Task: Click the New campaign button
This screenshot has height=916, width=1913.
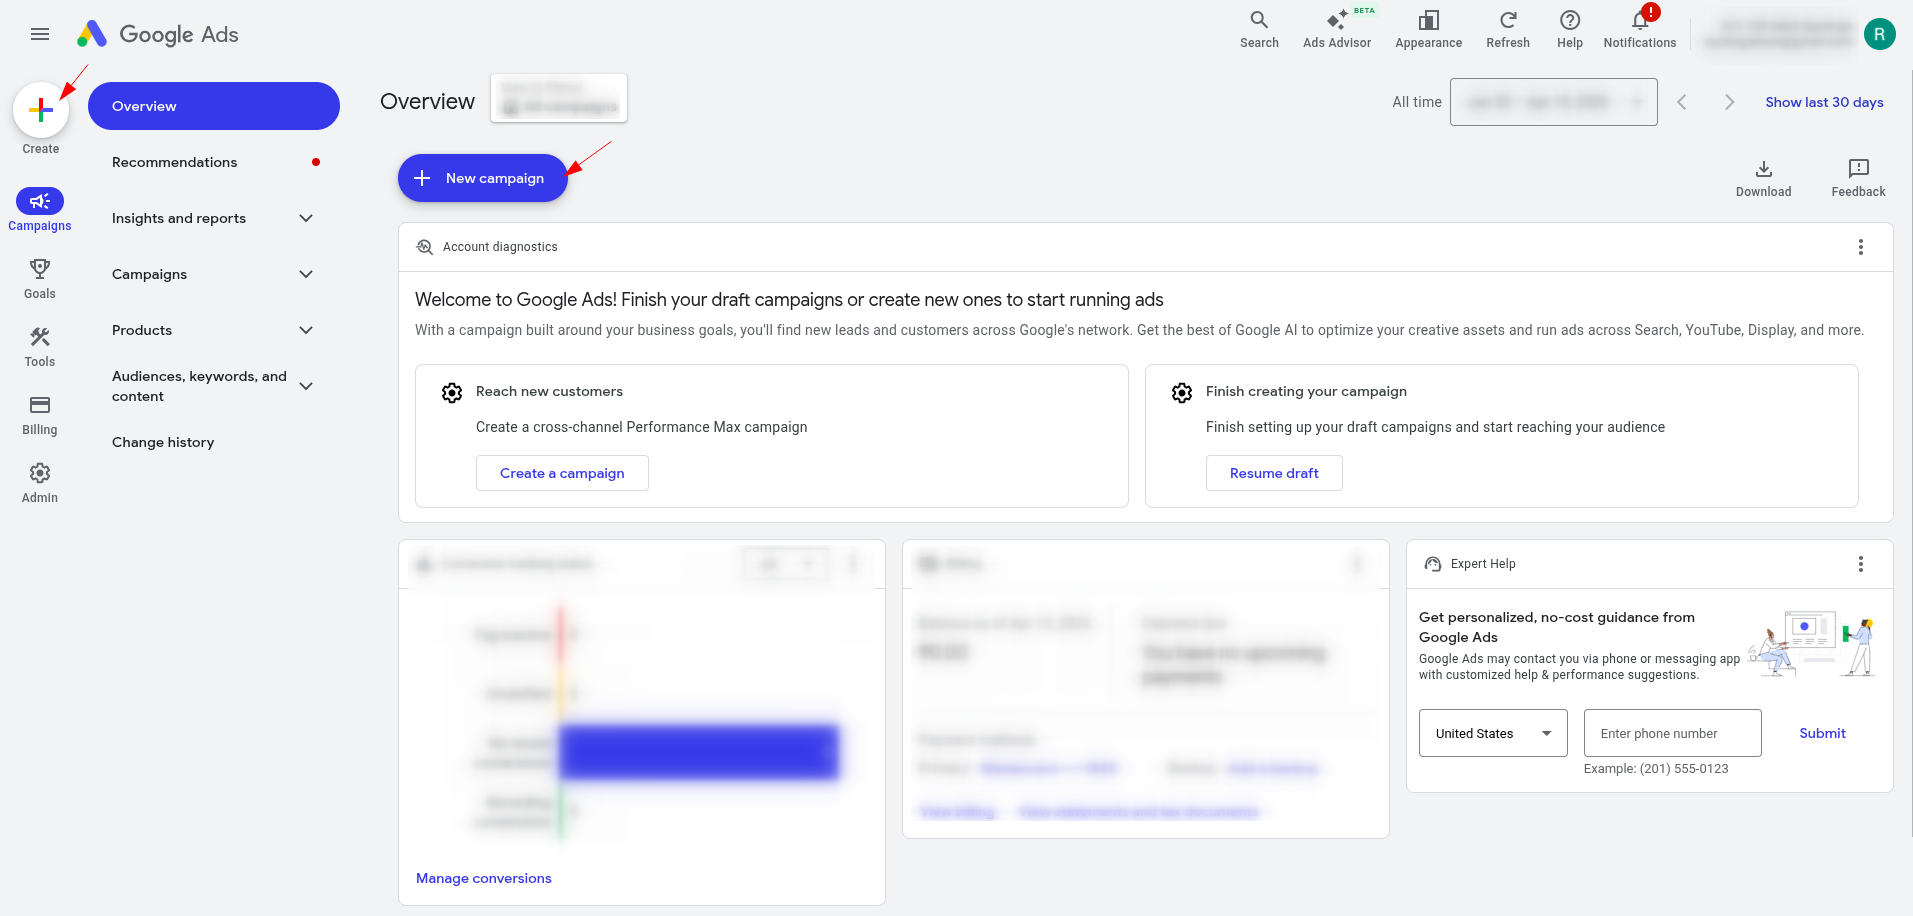Action: point(483,178)
